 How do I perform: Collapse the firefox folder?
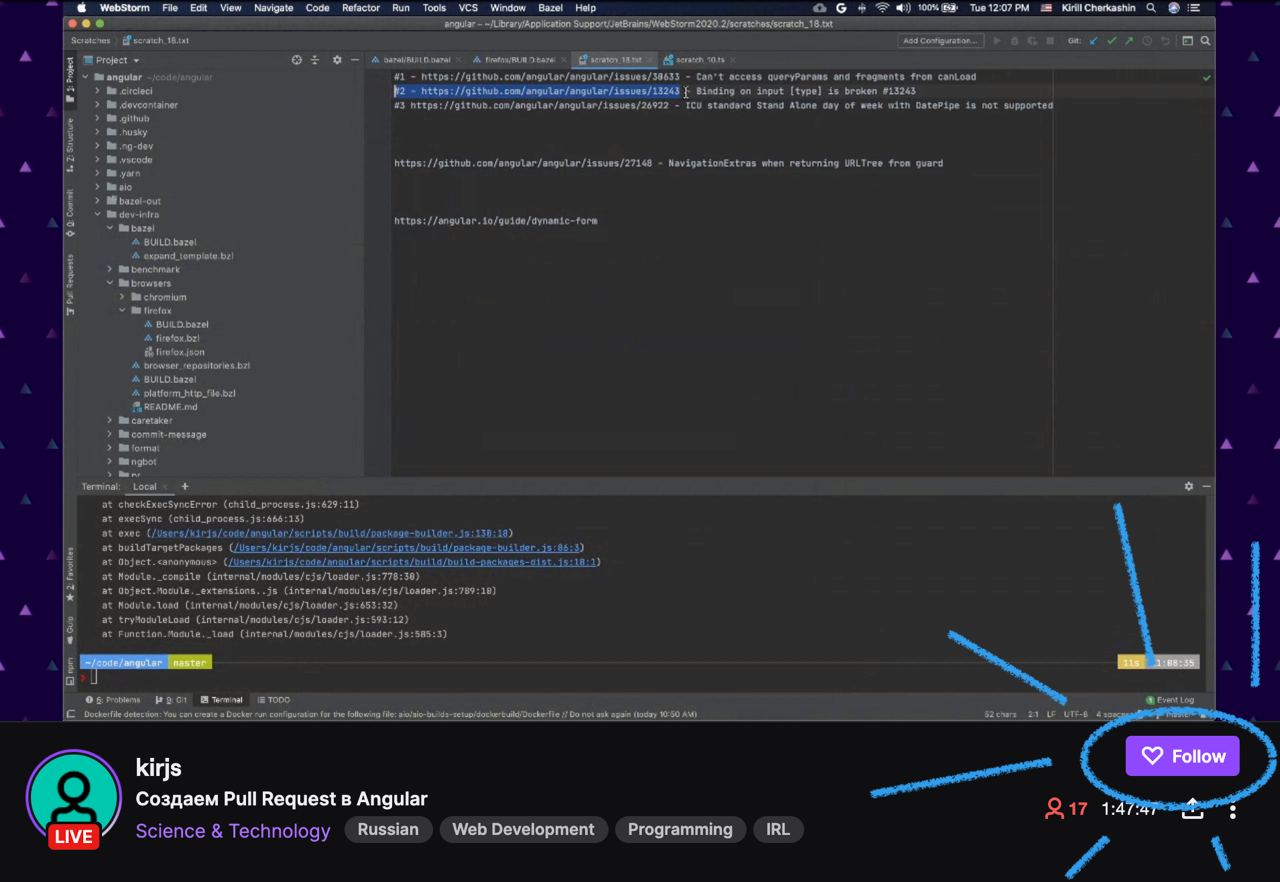pos(123,311)
